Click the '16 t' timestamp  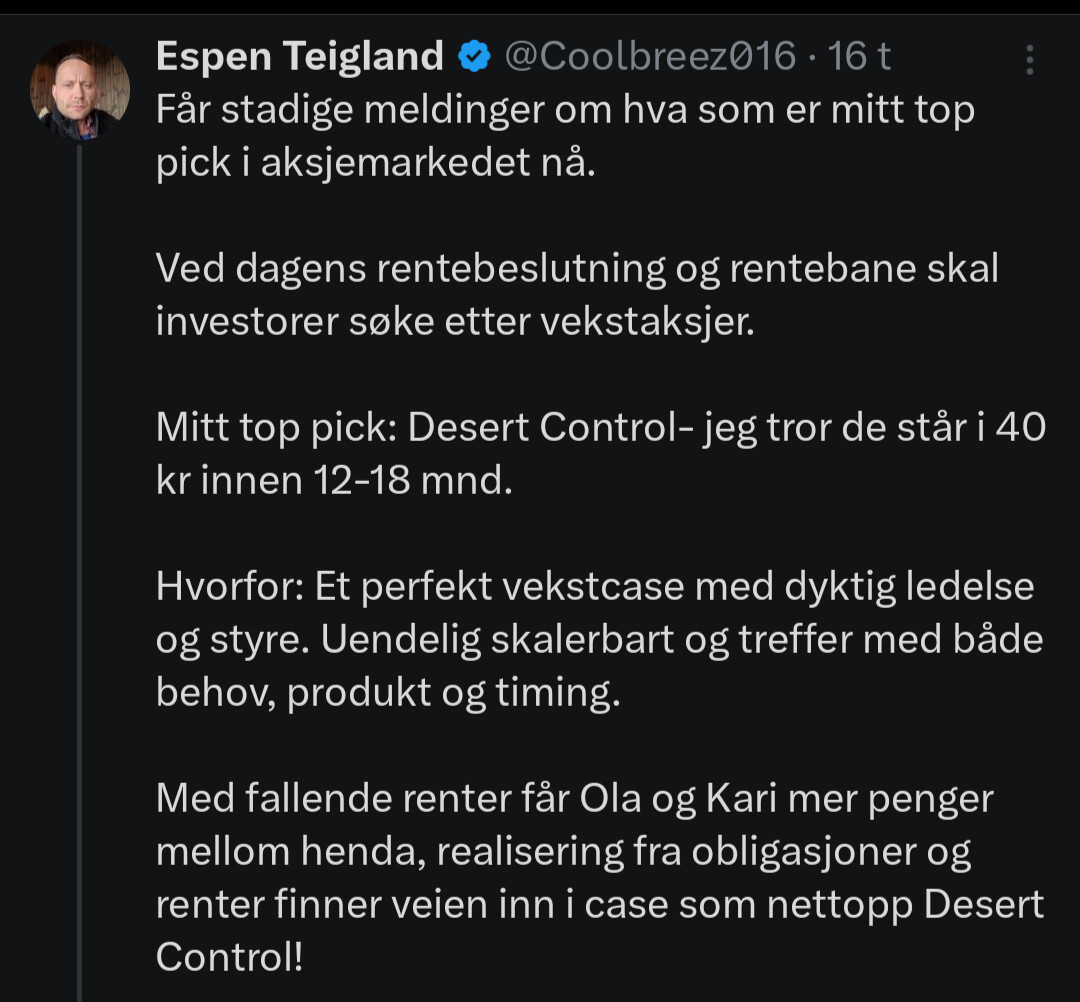[x=859, y=56]
